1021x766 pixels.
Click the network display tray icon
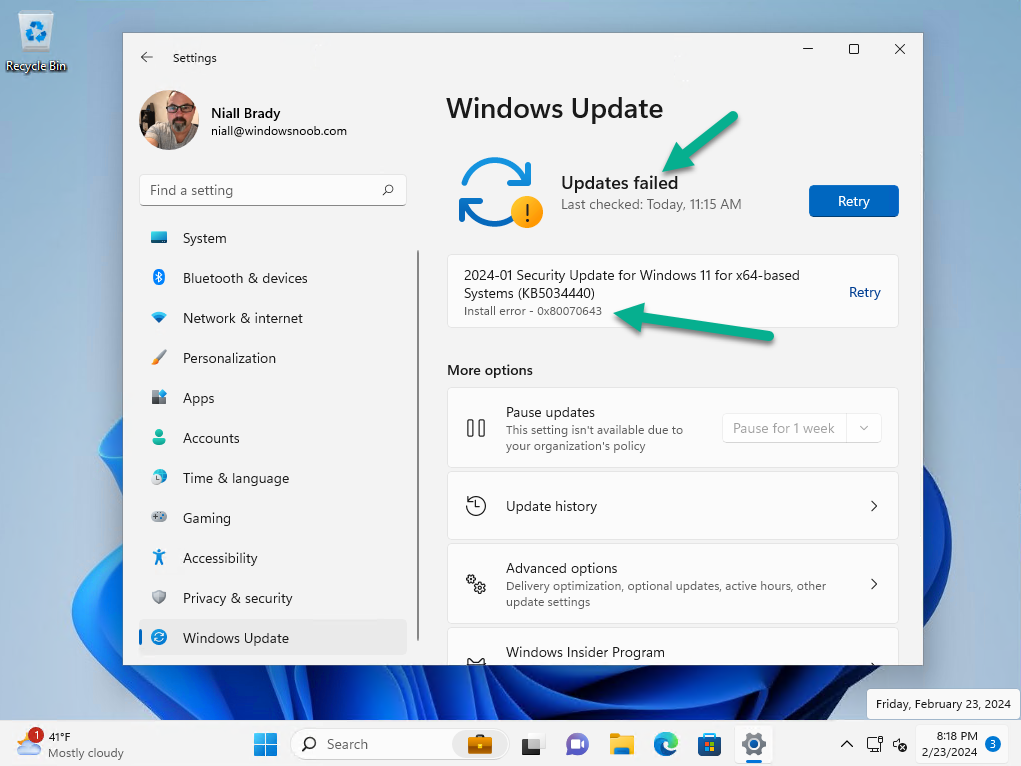click(x=874, y=744)
